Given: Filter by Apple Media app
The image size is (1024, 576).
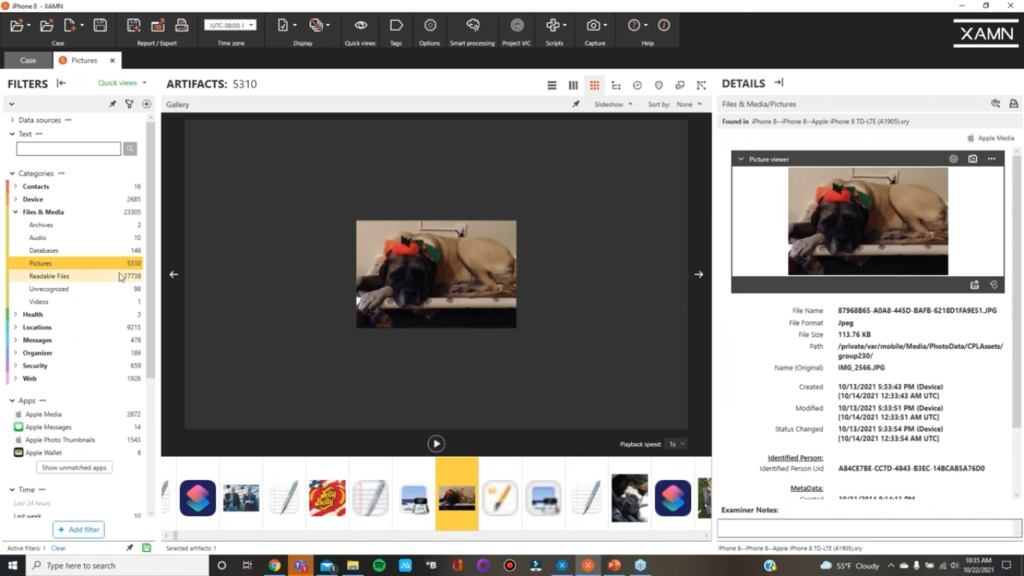Looking at the screenshot, I should (x=75, y=414).
